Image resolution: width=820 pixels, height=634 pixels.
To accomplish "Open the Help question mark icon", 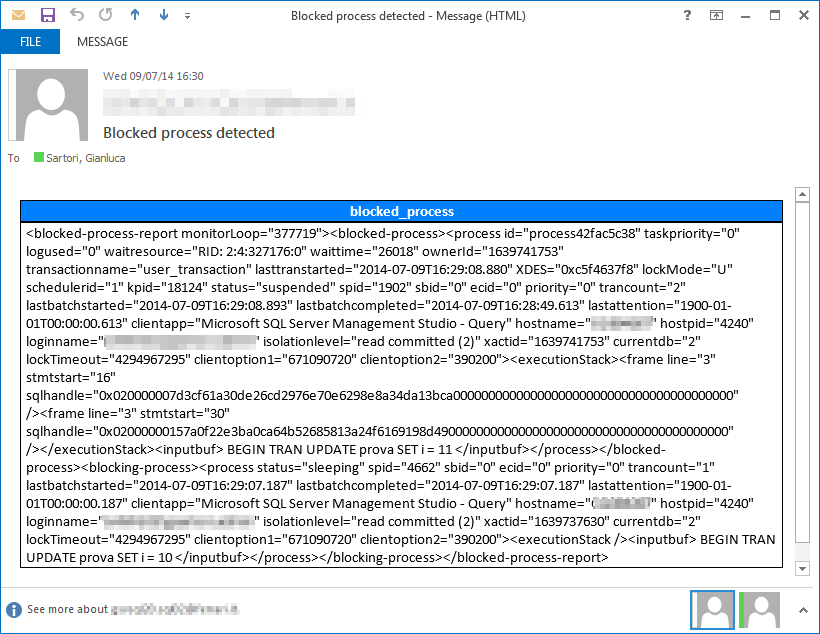I will [x=686, y=16].
